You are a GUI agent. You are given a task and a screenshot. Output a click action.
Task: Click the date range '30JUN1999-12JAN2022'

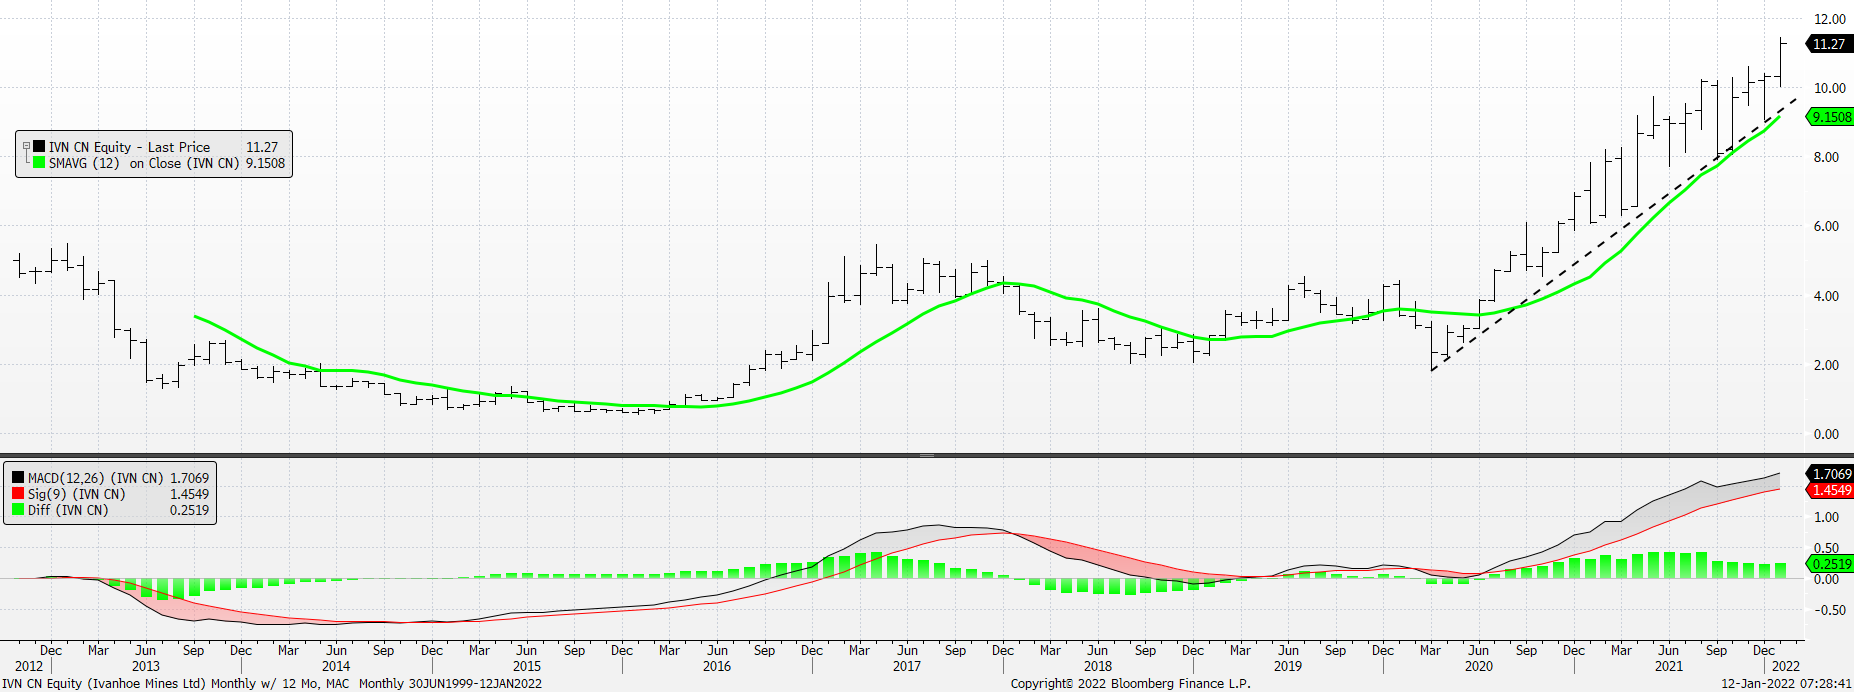[475, 684]
